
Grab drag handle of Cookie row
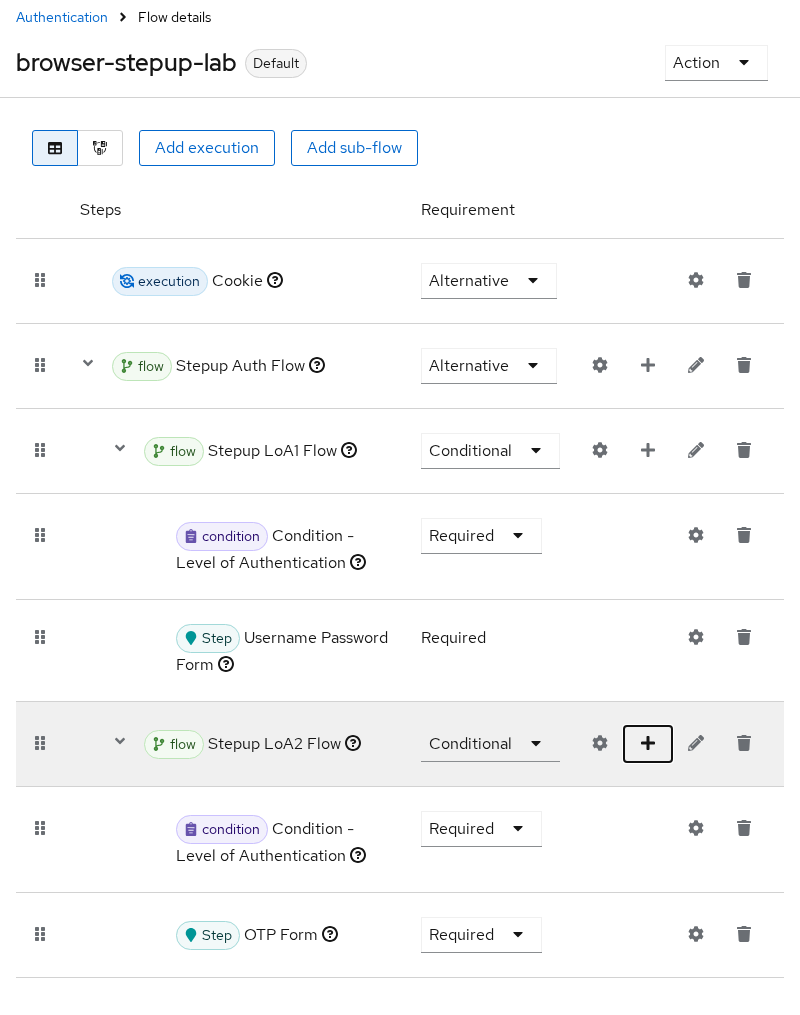pyautogui.click(x=40, y=280)
